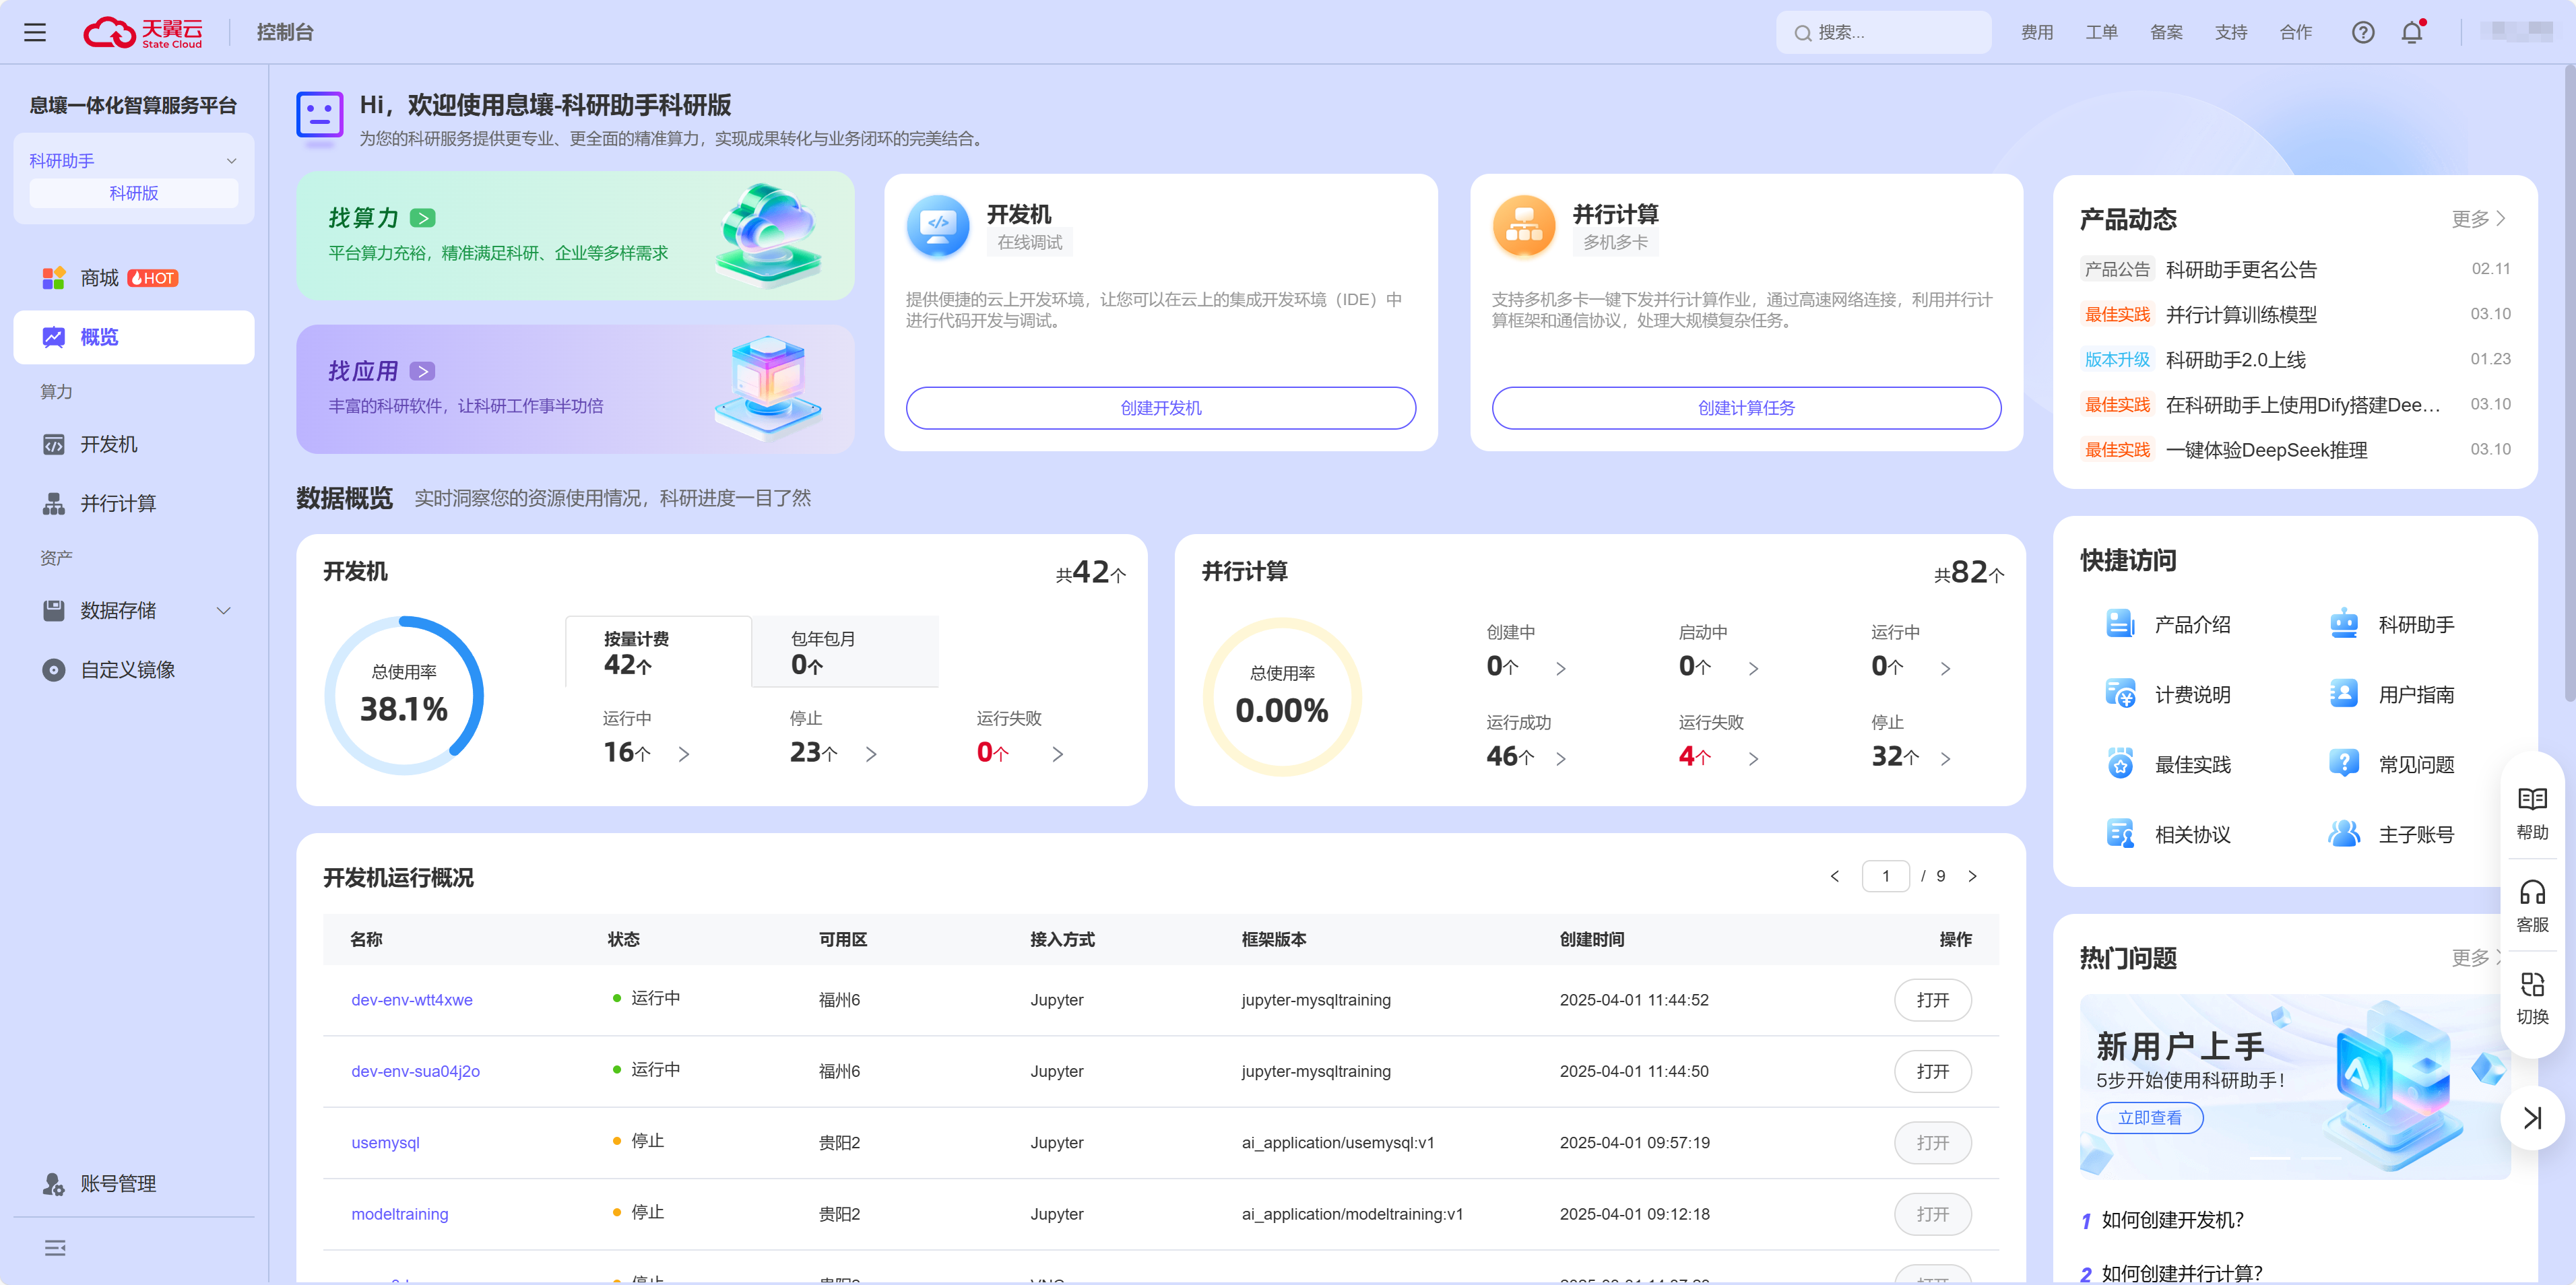Open 并行计算 icon in the sidebar

point(54,503)
